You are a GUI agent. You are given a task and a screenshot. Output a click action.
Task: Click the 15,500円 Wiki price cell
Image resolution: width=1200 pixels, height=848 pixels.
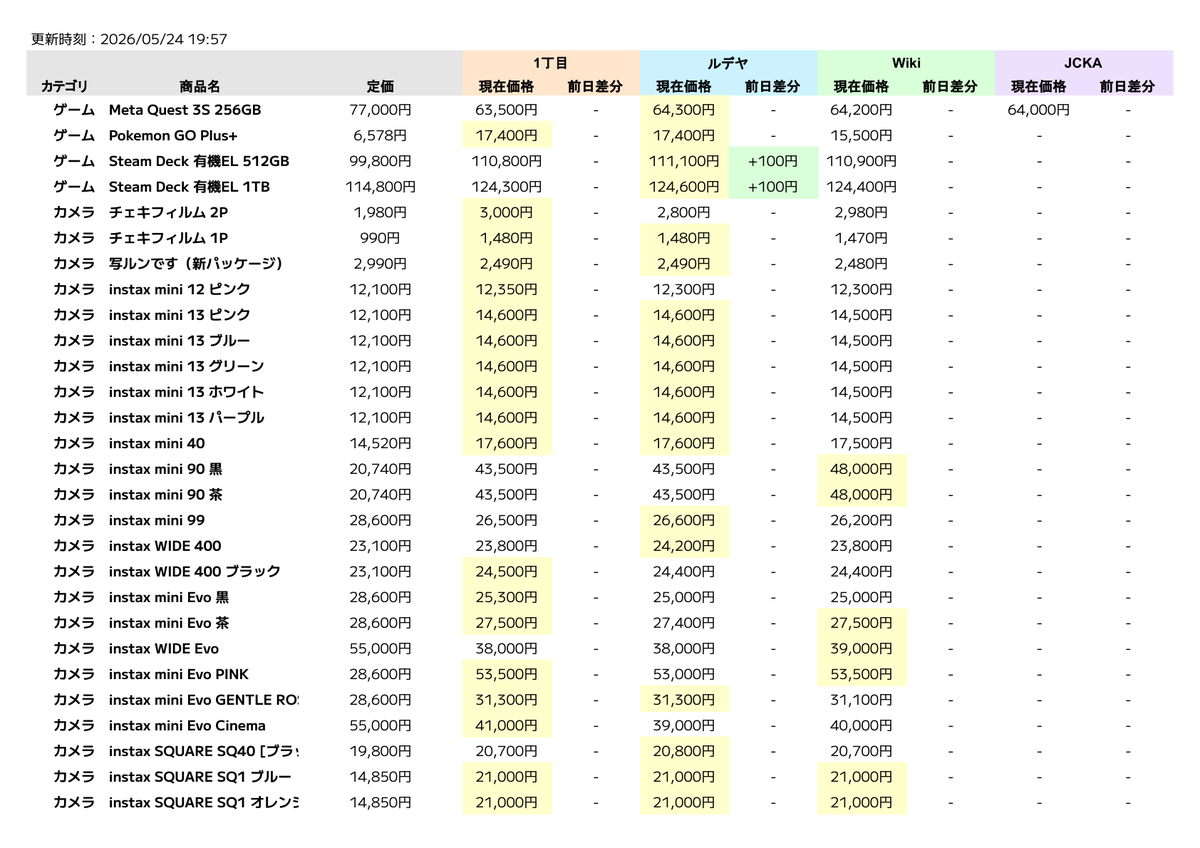pyautogui.click(x=861, y=135)
